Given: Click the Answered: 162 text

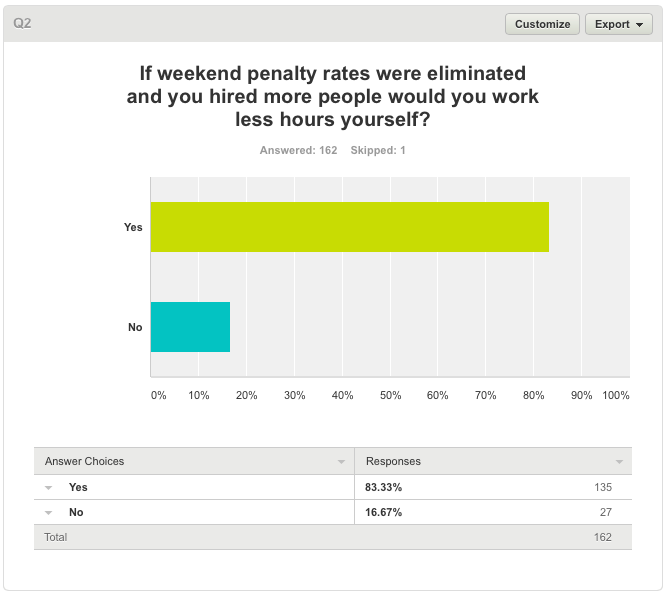Looking at the screenshot, I should pos(298,151).
